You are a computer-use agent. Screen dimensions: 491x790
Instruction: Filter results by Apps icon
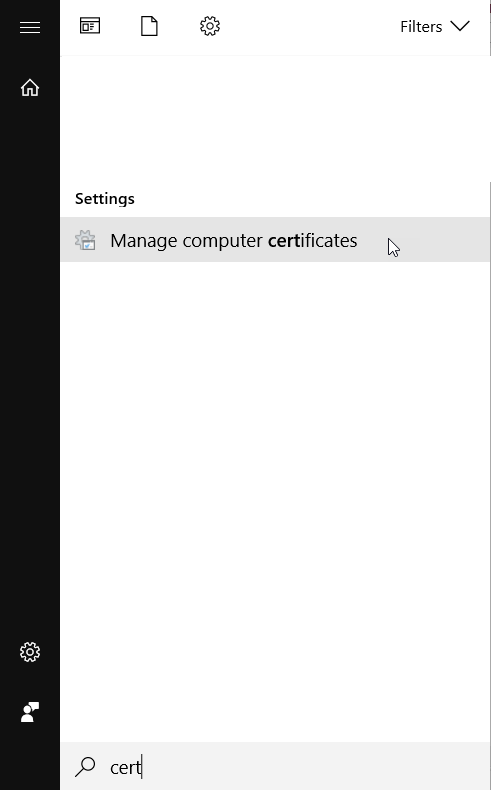coord(90,26)
